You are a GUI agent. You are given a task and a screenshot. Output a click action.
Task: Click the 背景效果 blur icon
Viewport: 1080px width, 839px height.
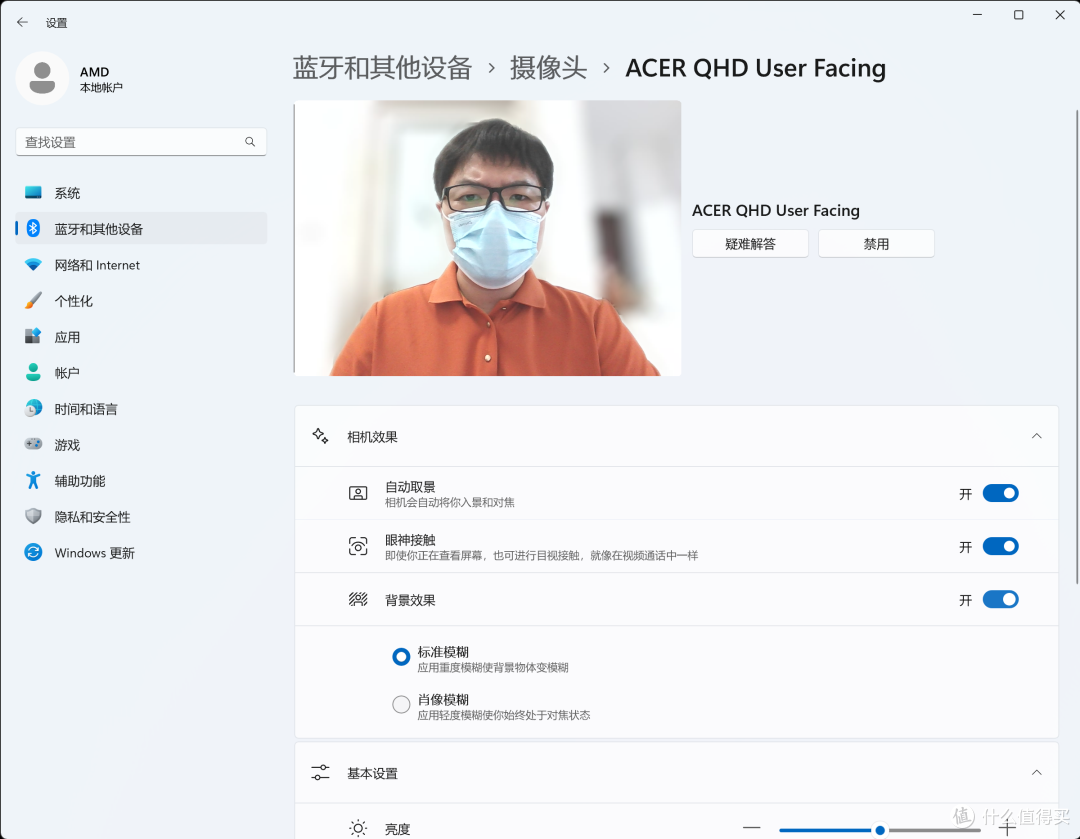tap(358, 599)
